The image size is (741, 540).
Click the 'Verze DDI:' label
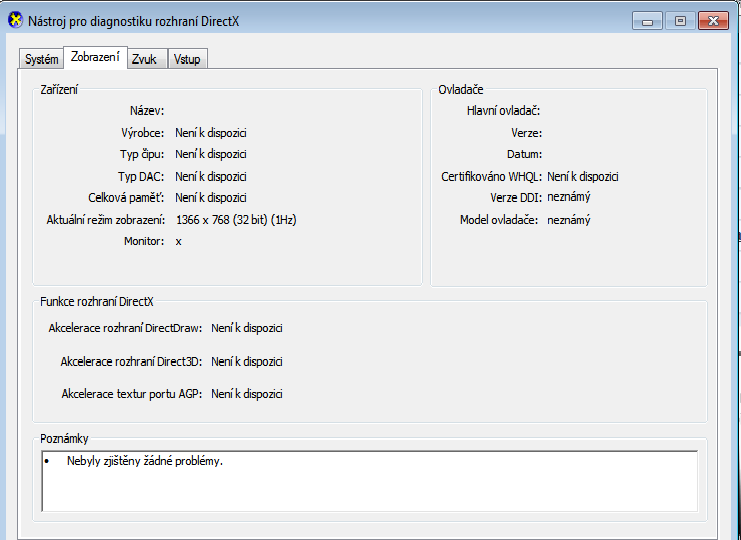tap(516, 197)
